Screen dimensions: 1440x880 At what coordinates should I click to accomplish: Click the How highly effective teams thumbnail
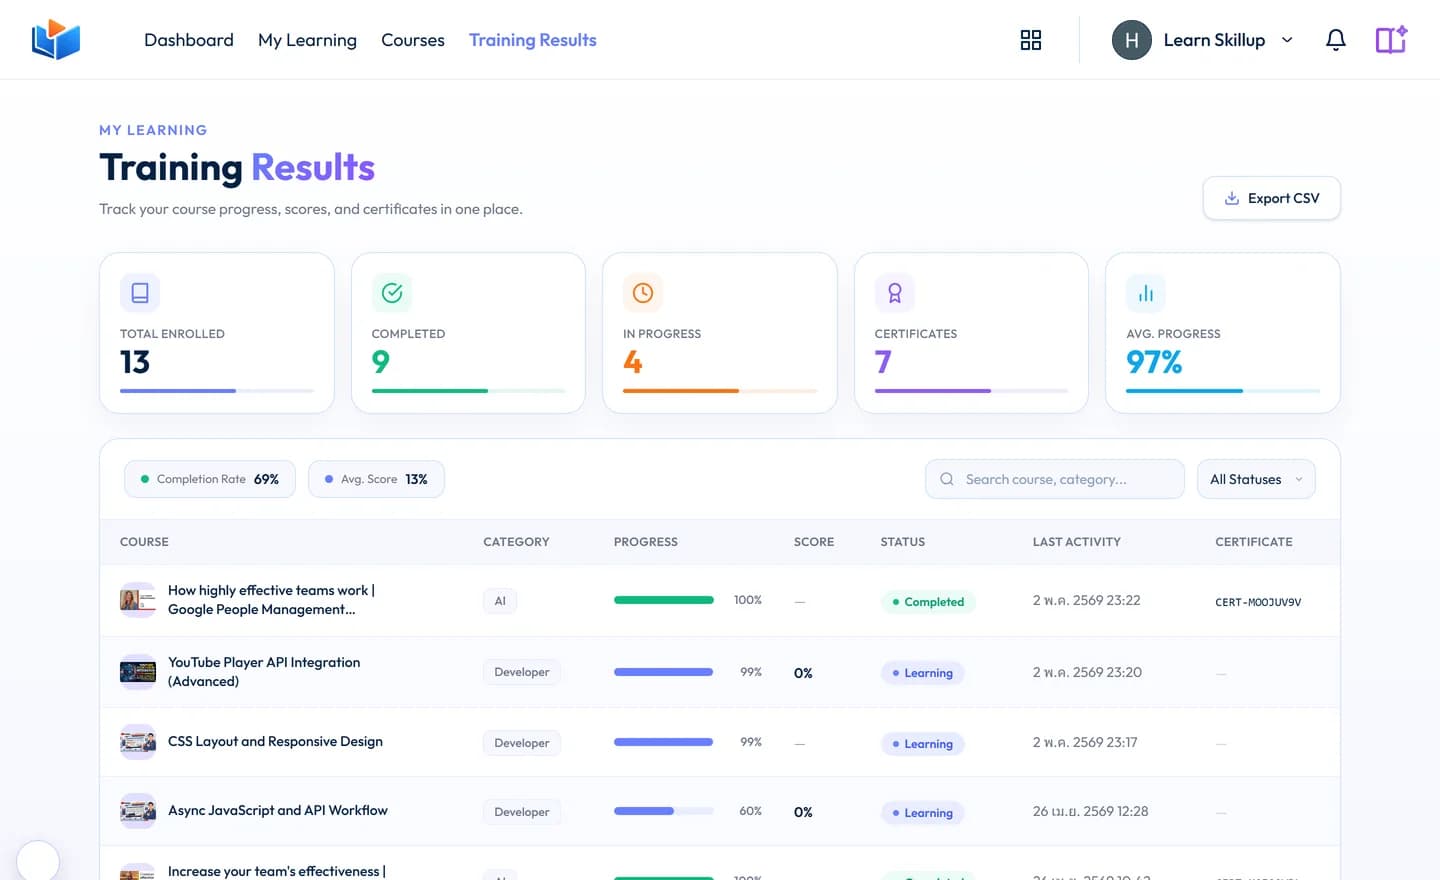click(x=138, y=600)
